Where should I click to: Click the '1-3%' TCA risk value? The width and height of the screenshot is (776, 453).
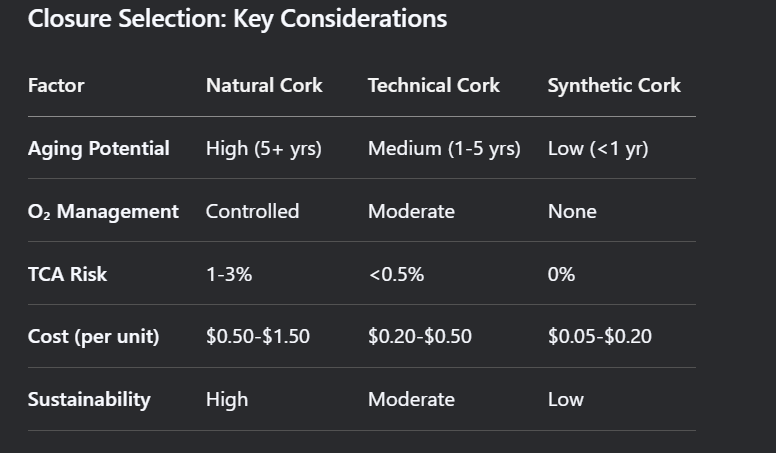pos(229,274)
